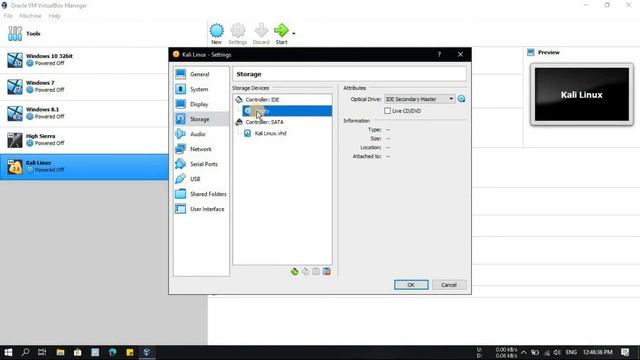Open Microsoft Store from taskbar
Screen dimensions: 640x360
tap(78, 352)
